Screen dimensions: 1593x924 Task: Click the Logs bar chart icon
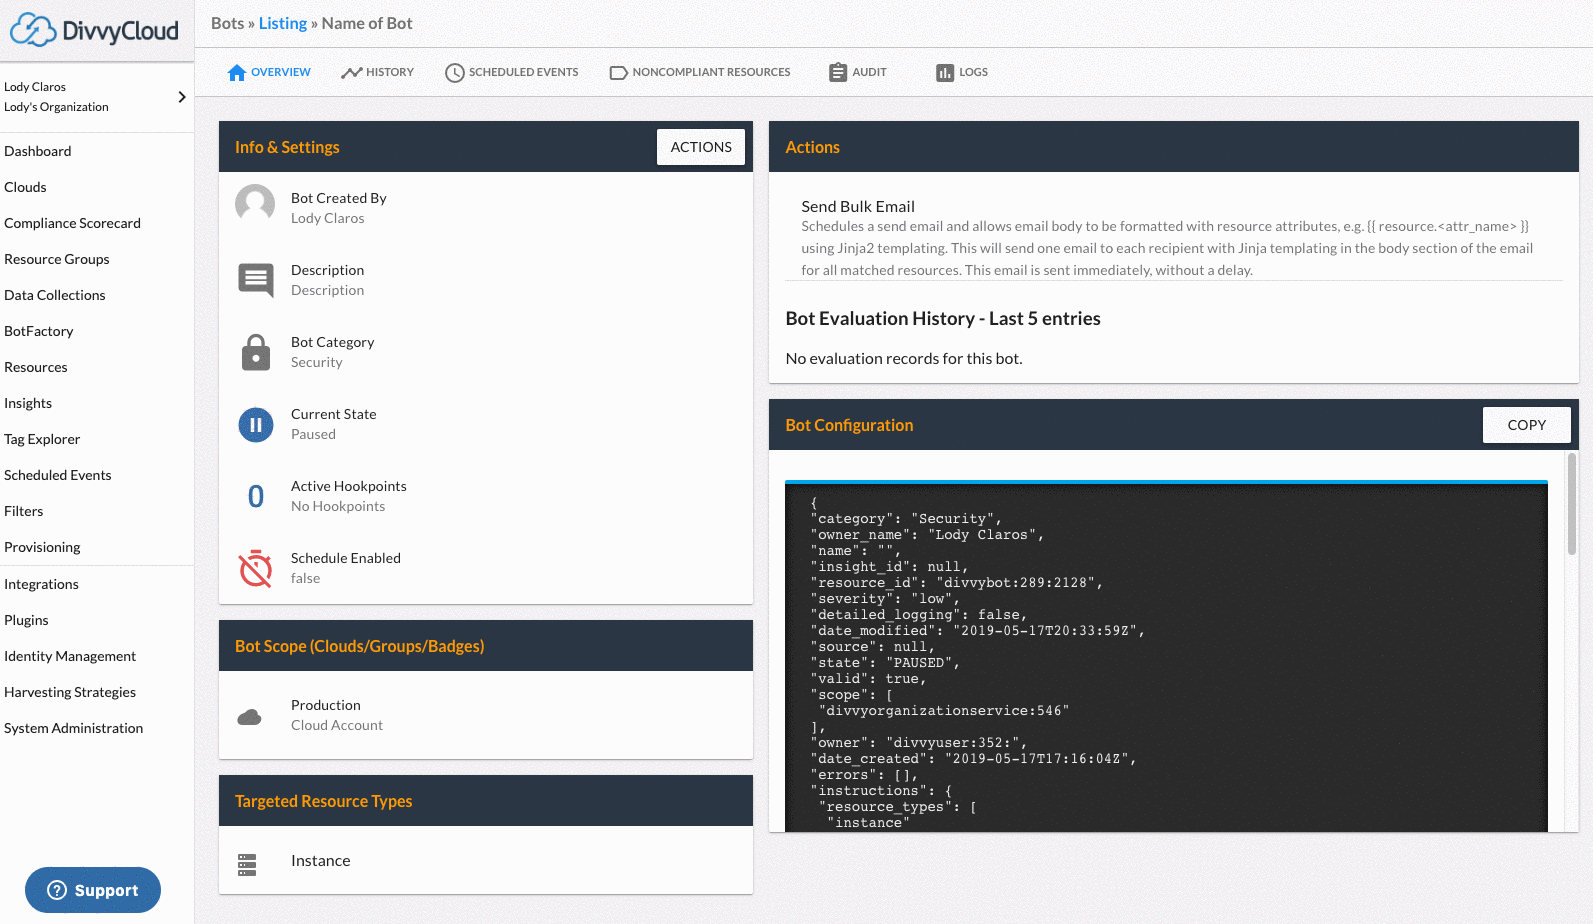pos(945,72)
